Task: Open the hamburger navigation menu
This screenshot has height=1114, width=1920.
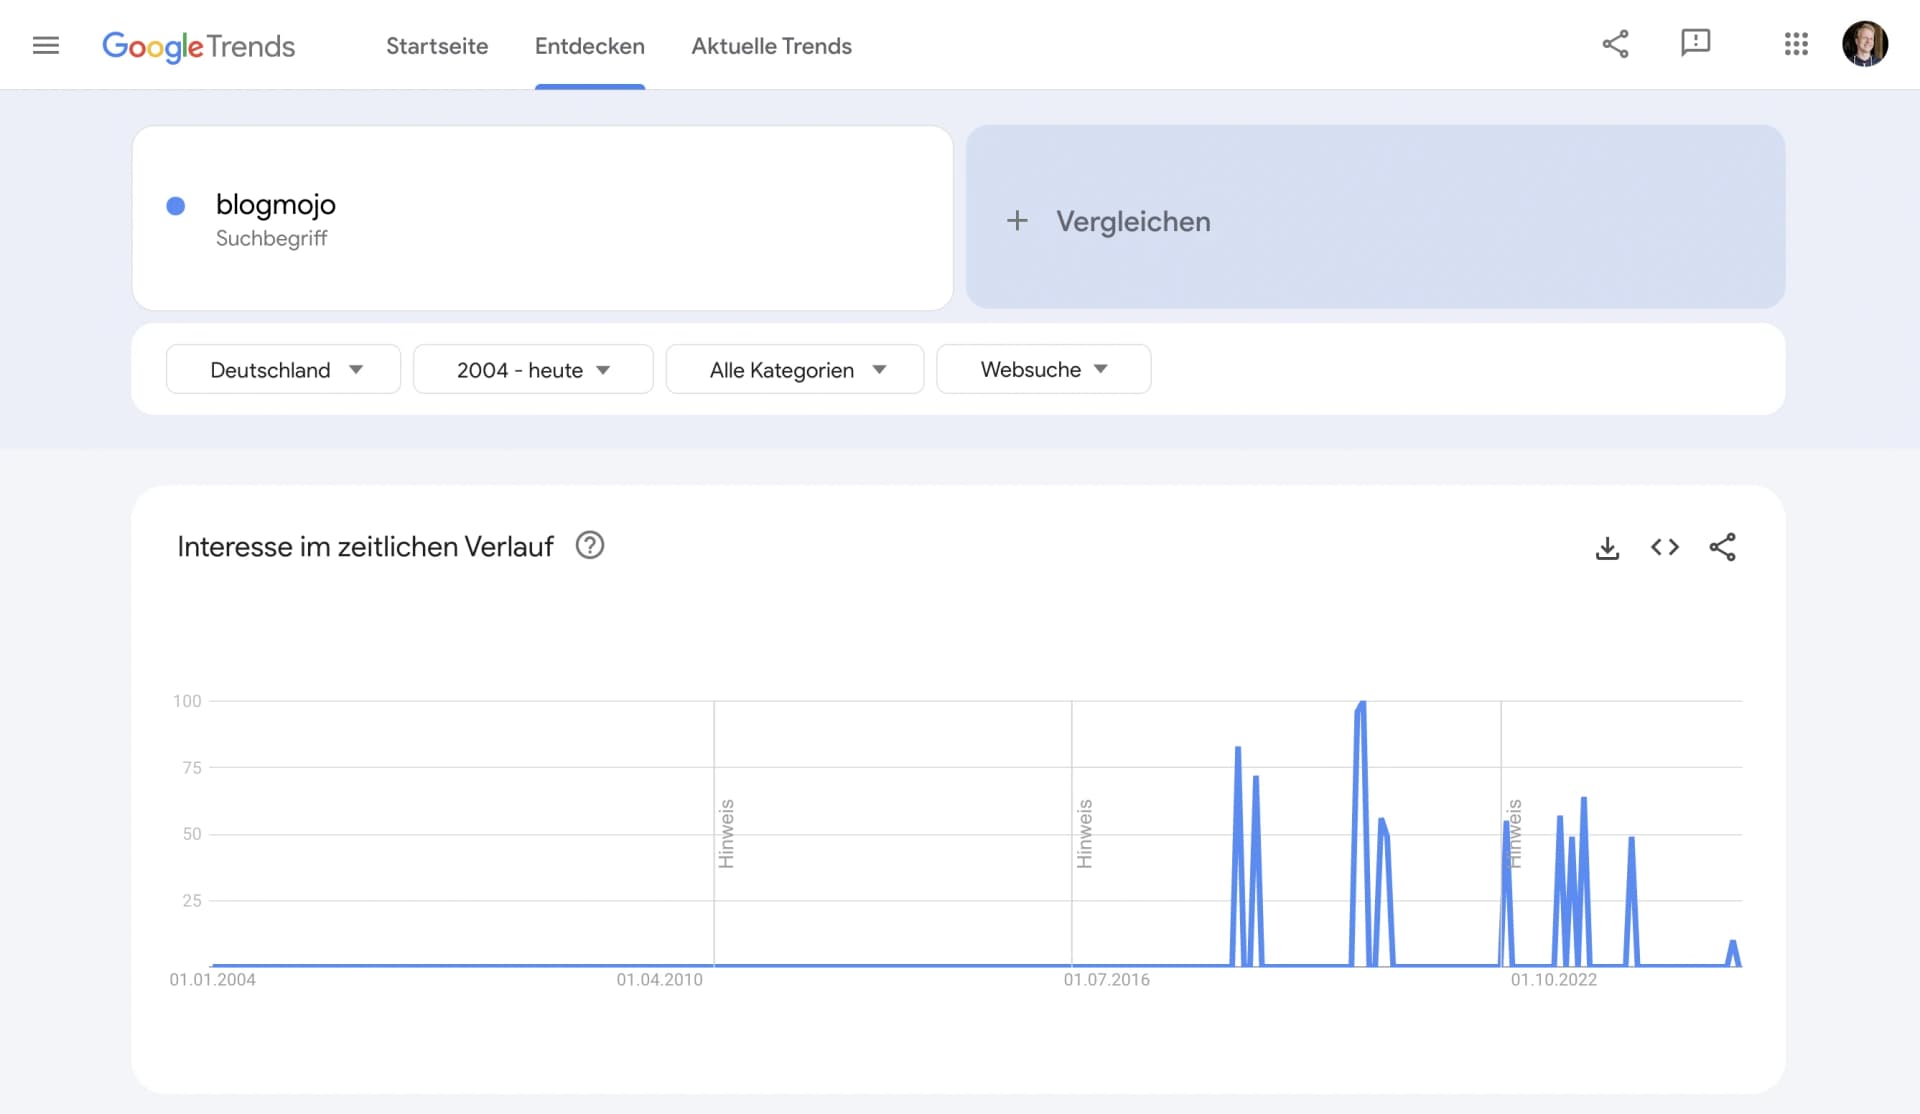Action: (46, 45)
